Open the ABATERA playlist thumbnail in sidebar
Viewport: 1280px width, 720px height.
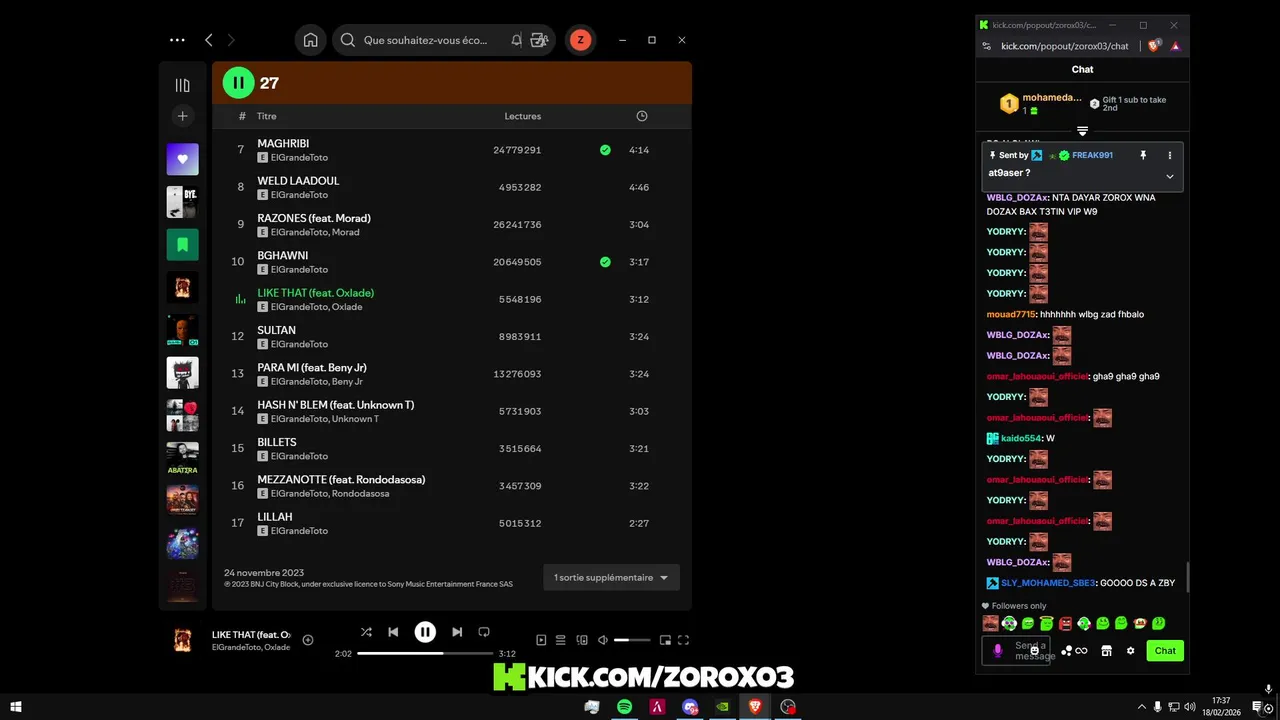182,457
